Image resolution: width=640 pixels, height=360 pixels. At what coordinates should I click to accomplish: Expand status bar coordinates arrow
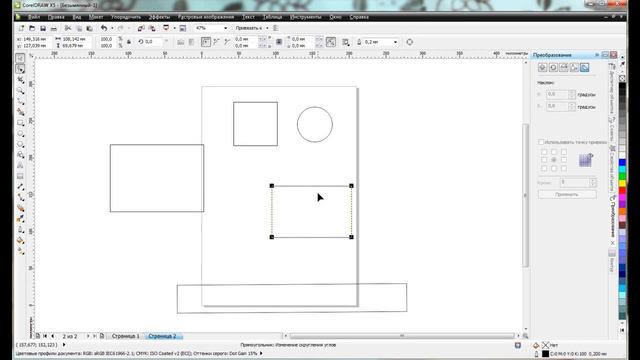click(64, 345)
